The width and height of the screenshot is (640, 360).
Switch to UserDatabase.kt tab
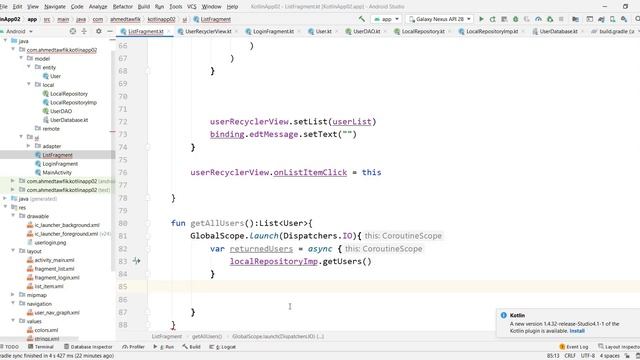pos(558,31)
